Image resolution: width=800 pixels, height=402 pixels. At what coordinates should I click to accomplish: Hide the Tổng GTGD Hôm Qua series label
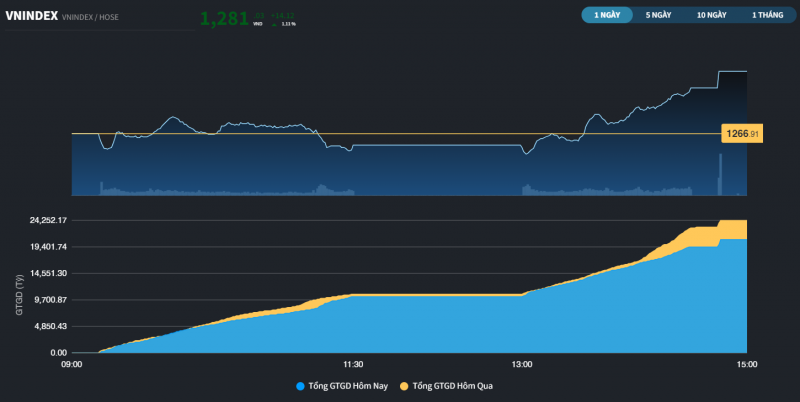point(453,385)
